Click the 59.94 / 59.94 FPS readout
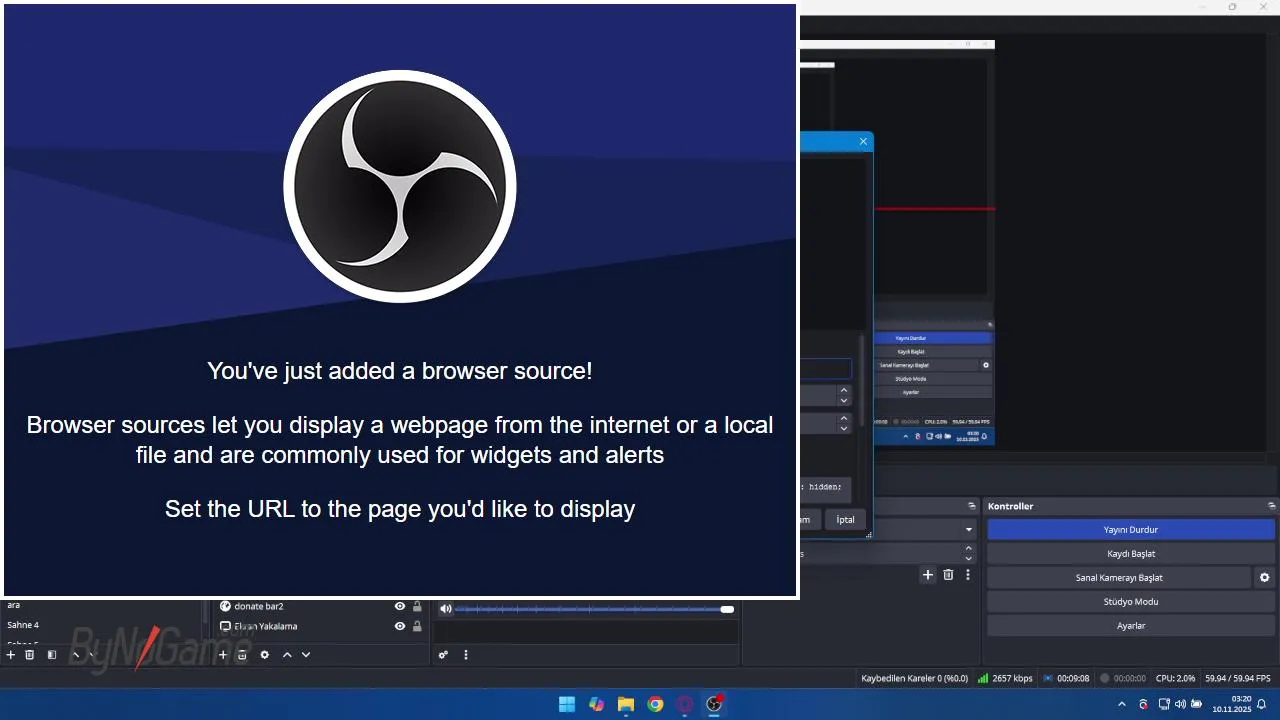The width and height of the screenshot is (1280, 720). click(1238, 678)
